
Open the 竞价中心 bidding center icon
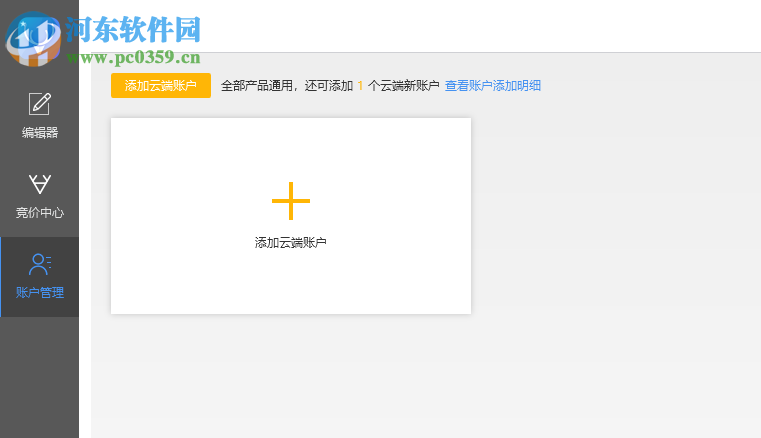pyautogui.click(x=39, y=184)
